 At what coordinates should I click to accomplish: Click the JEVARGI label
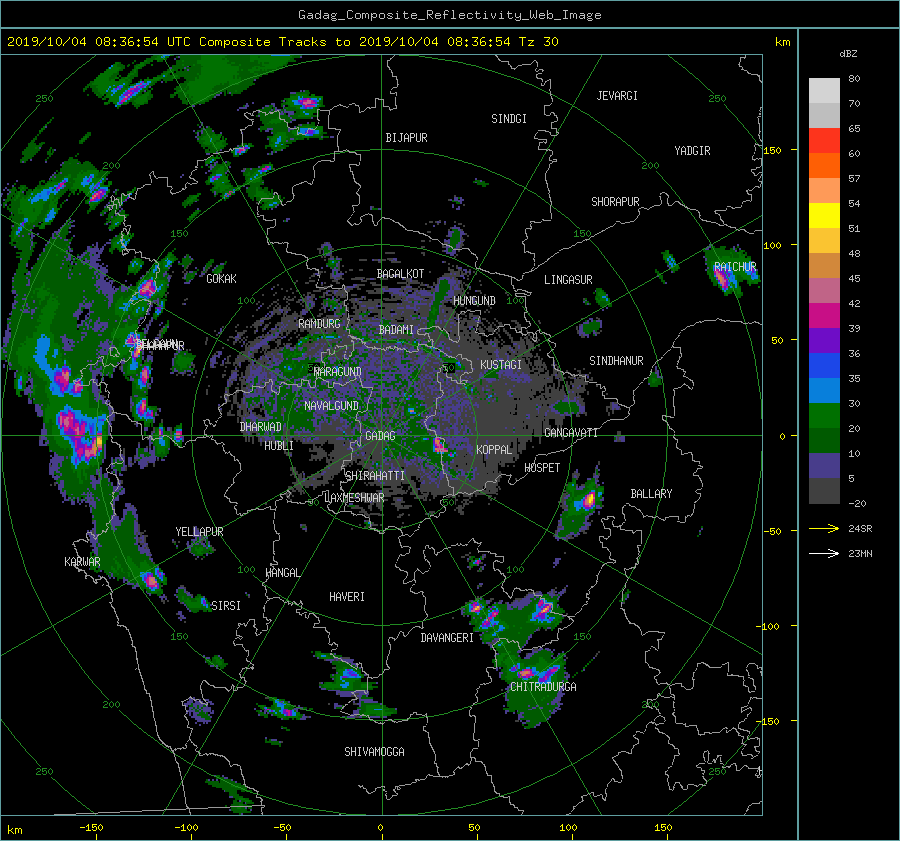617,96
